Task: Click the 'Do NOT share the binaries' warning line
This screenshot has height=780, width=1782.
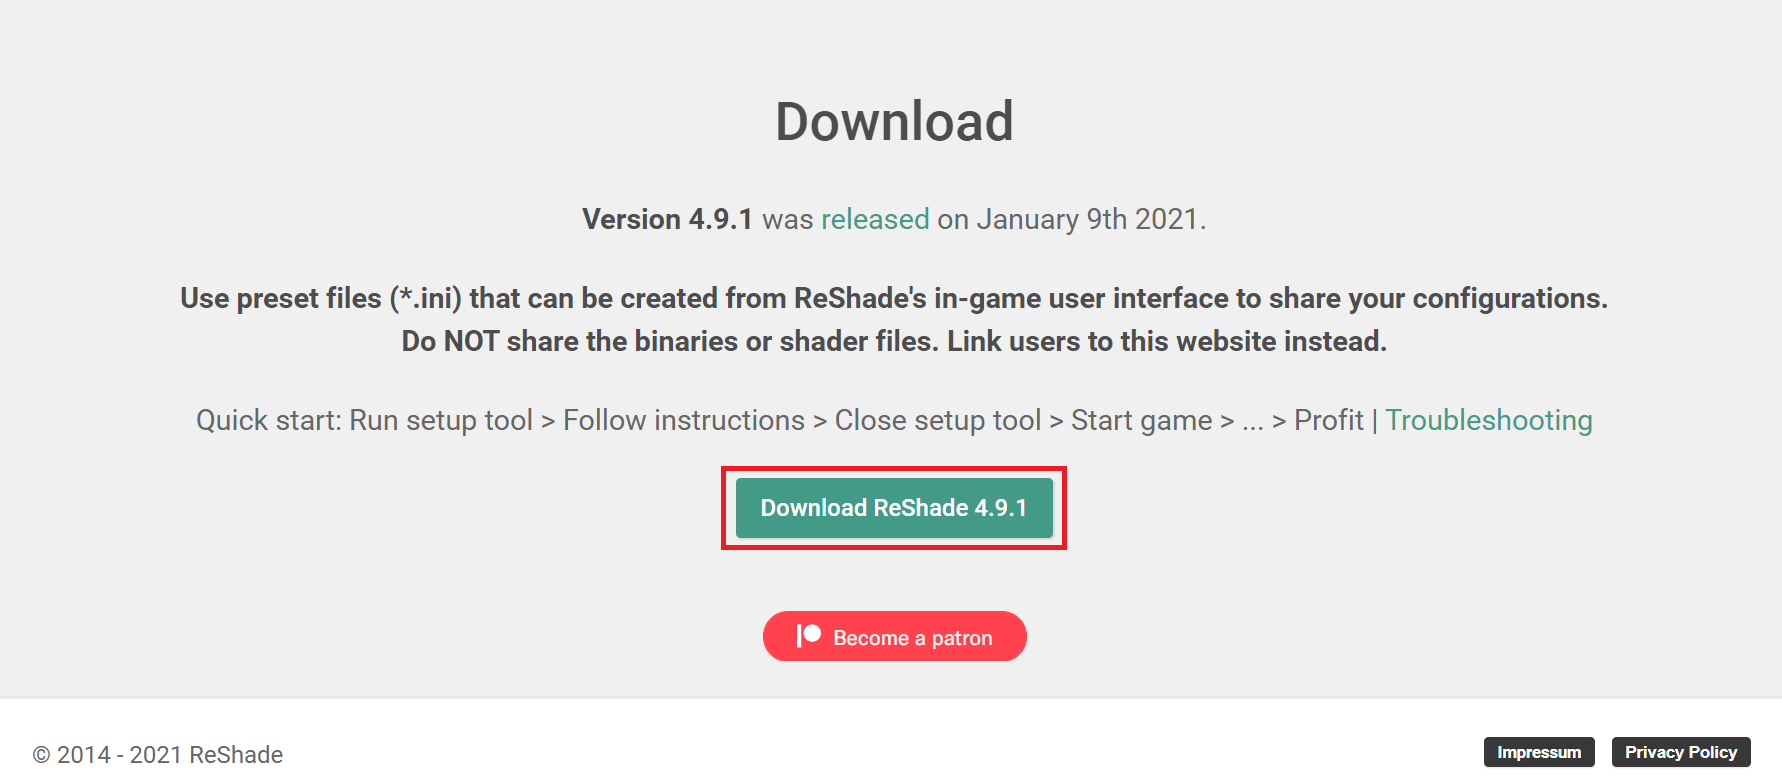Action: point(894,341)
